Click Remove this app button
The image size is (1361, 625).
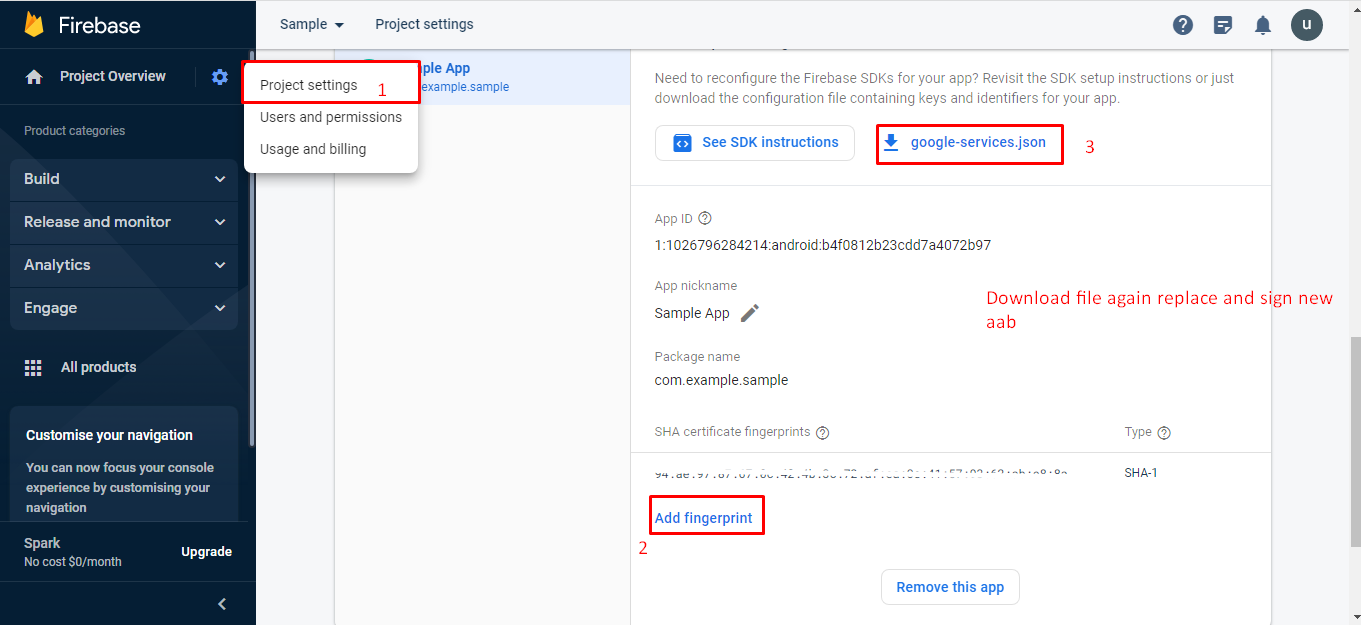[x=950, y=587]
